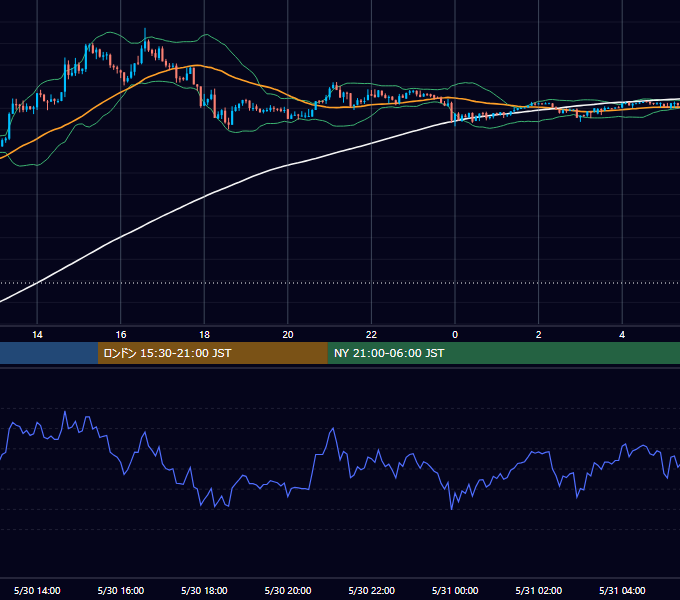The width and height of the screenshot is (680, 600).
Task: Click the 5/31 00:00 date label
Action: tap(455, 590)
